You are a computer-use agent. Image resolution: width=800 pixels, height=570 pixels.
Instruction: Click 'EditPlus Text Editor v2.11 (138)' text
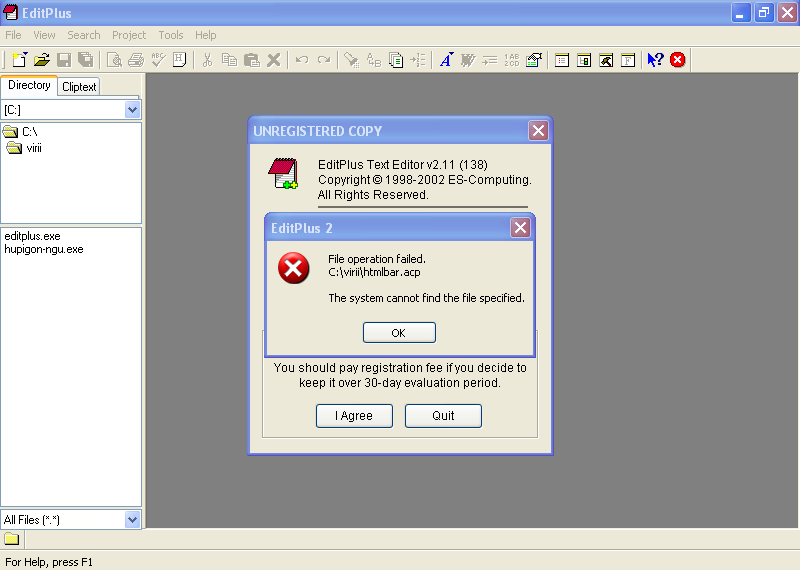[403, 165]
